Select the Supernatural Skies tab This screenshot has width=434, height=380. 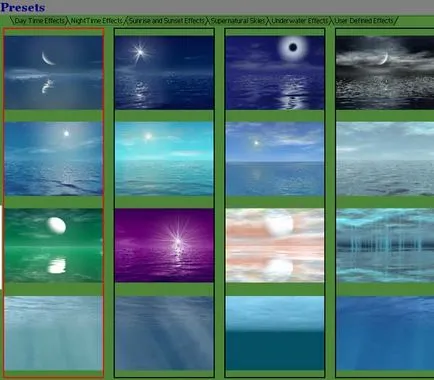coord(238,21)
